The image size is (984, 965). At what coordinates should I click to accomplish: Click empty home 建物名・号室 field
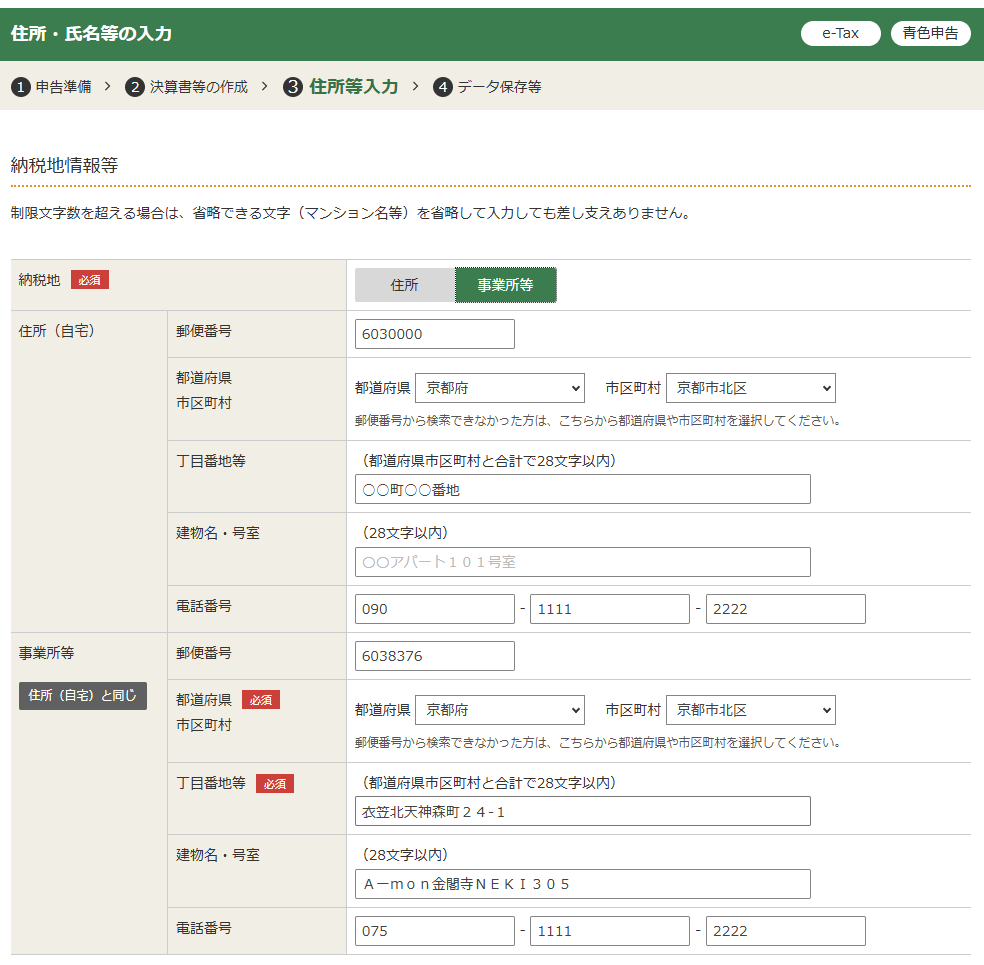(x=582, y=562)
